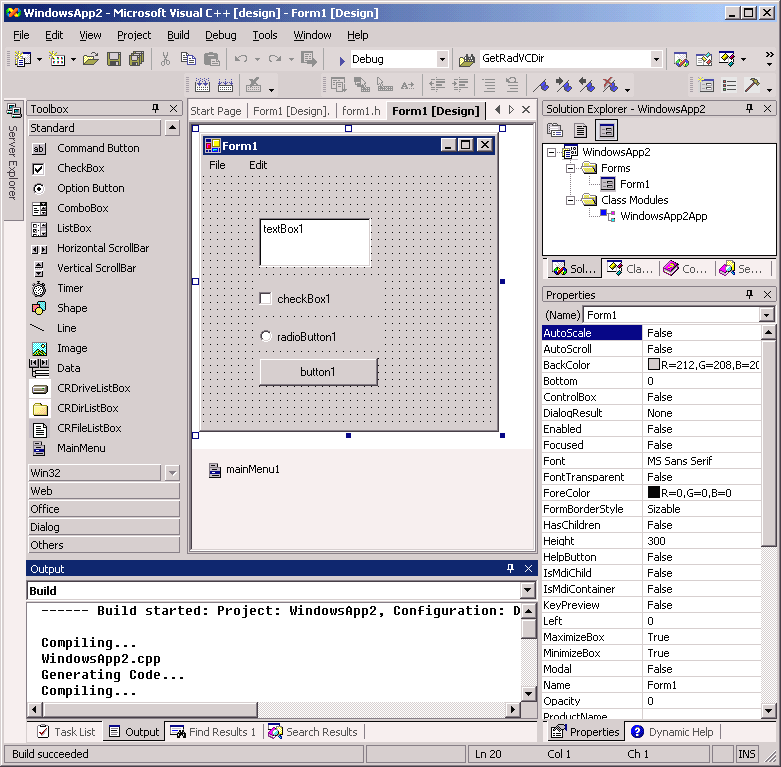The image size is (781, 767).
Task: Click the Add New Item toolbar icon
Action: [x=57, y=59]
